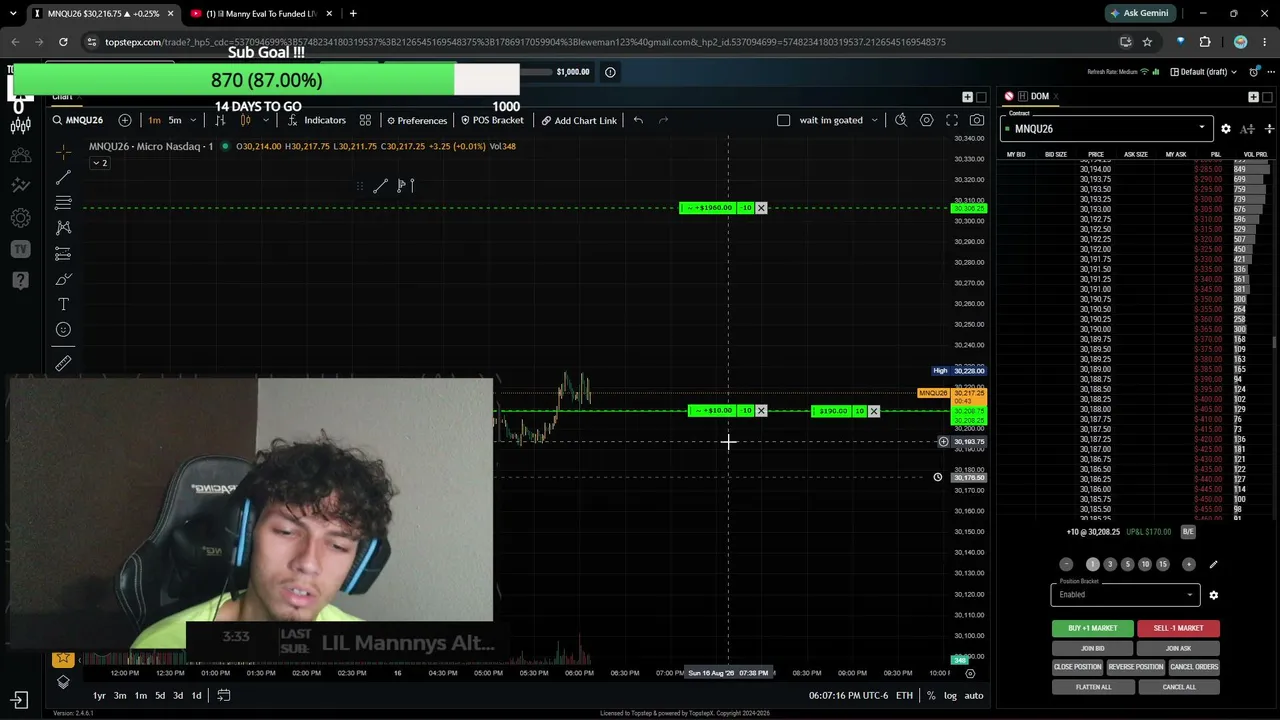Open the DOM Contract MNQU26 dropdown
The height and width of the screenshot is (720, 1280).
1109,128
